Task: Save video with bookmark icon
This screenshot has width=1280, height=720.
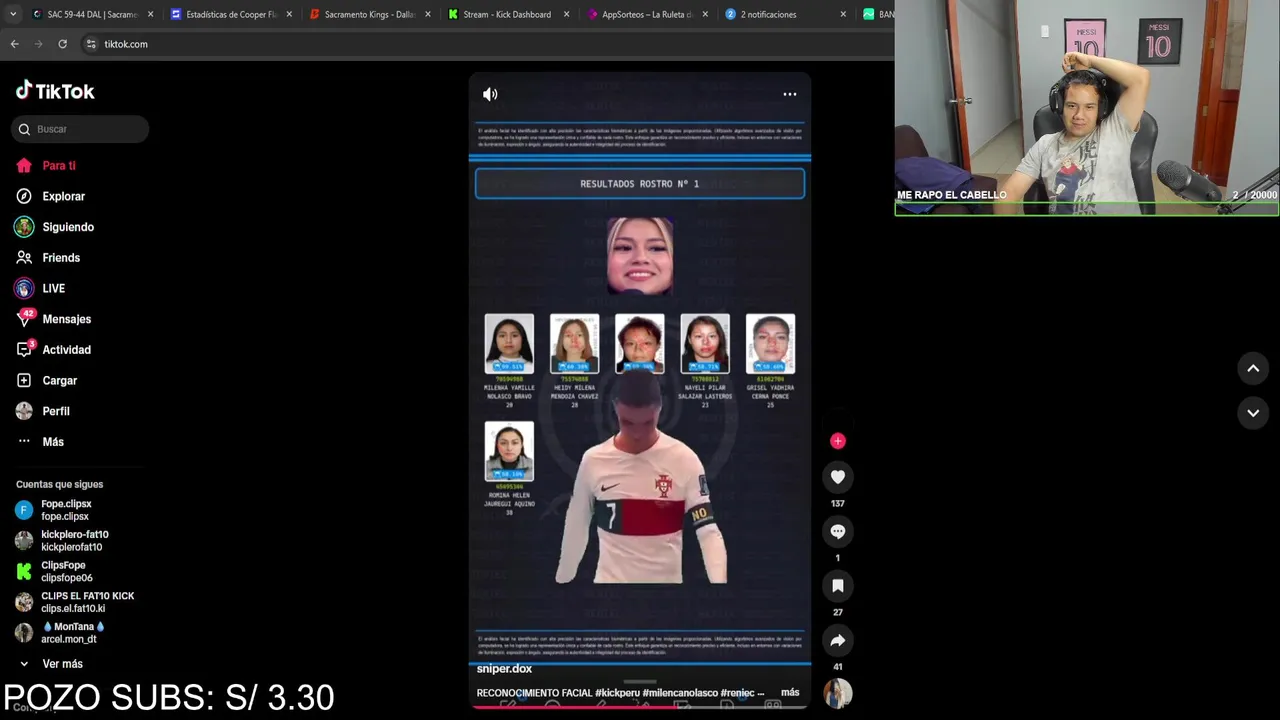Action: [x=838, y=585]
